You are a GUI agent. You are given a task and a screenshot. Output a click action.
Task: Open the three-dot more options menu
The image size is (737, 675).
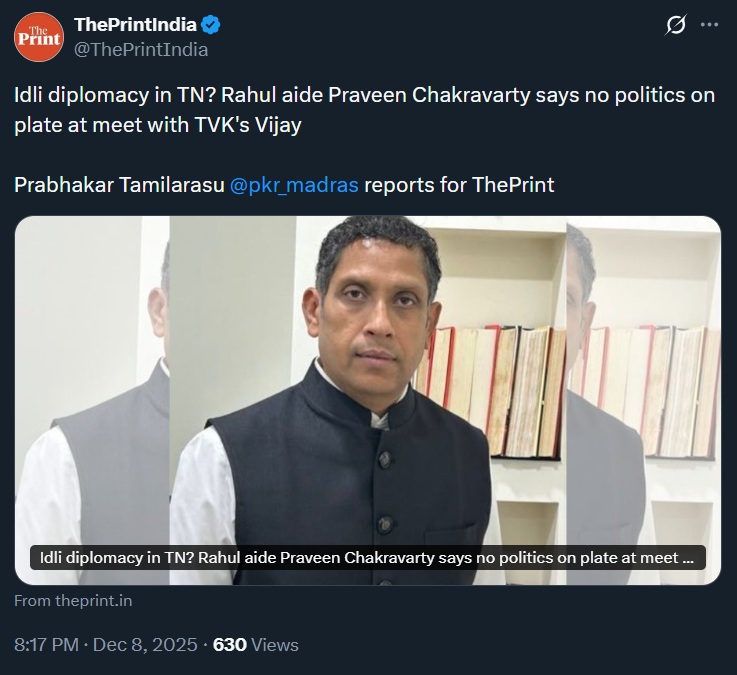coord(709,26)
